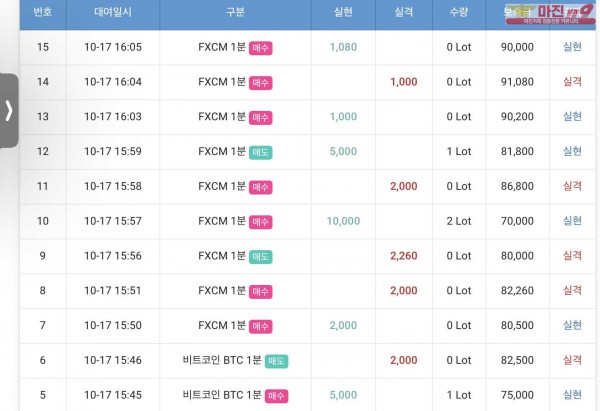Select the date 10-17 15:45
Viewport: 600px width, 411px height.
click(x=113, y=395)
